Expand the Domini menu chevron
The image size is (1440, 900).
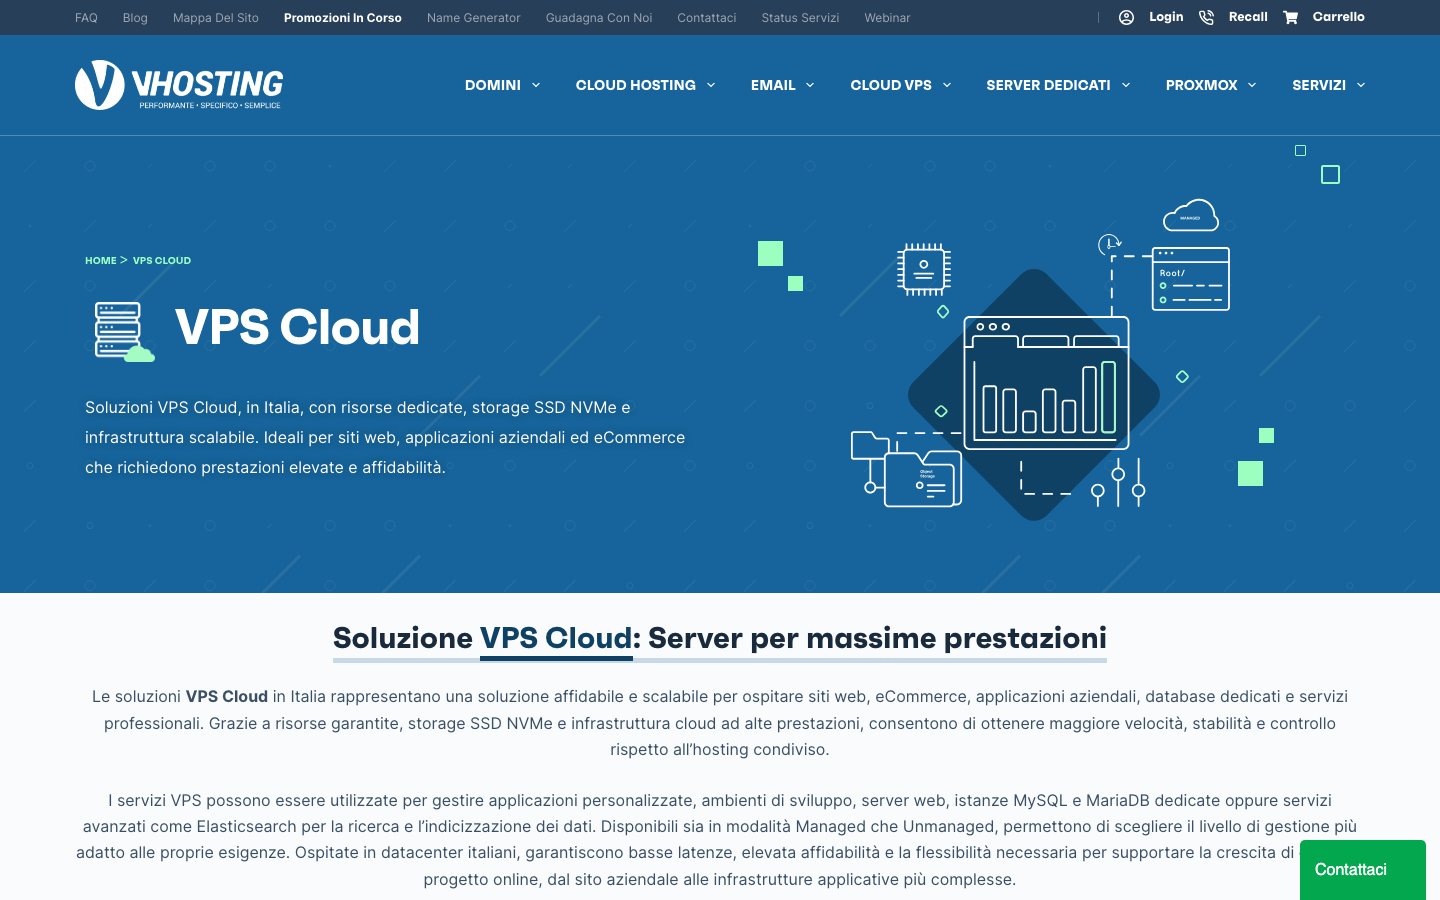pyautogui.click(x=536, y=85)
